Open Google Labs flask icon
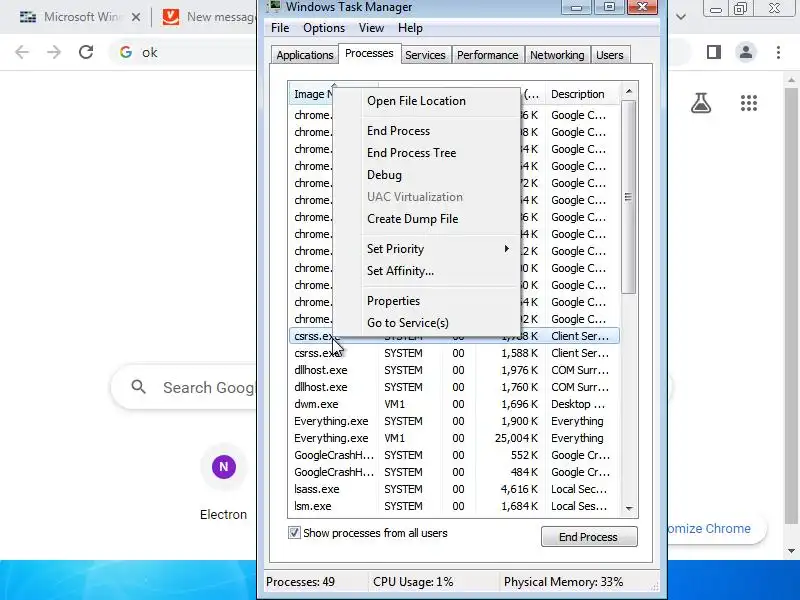The image size is (800, 600). 701,103
